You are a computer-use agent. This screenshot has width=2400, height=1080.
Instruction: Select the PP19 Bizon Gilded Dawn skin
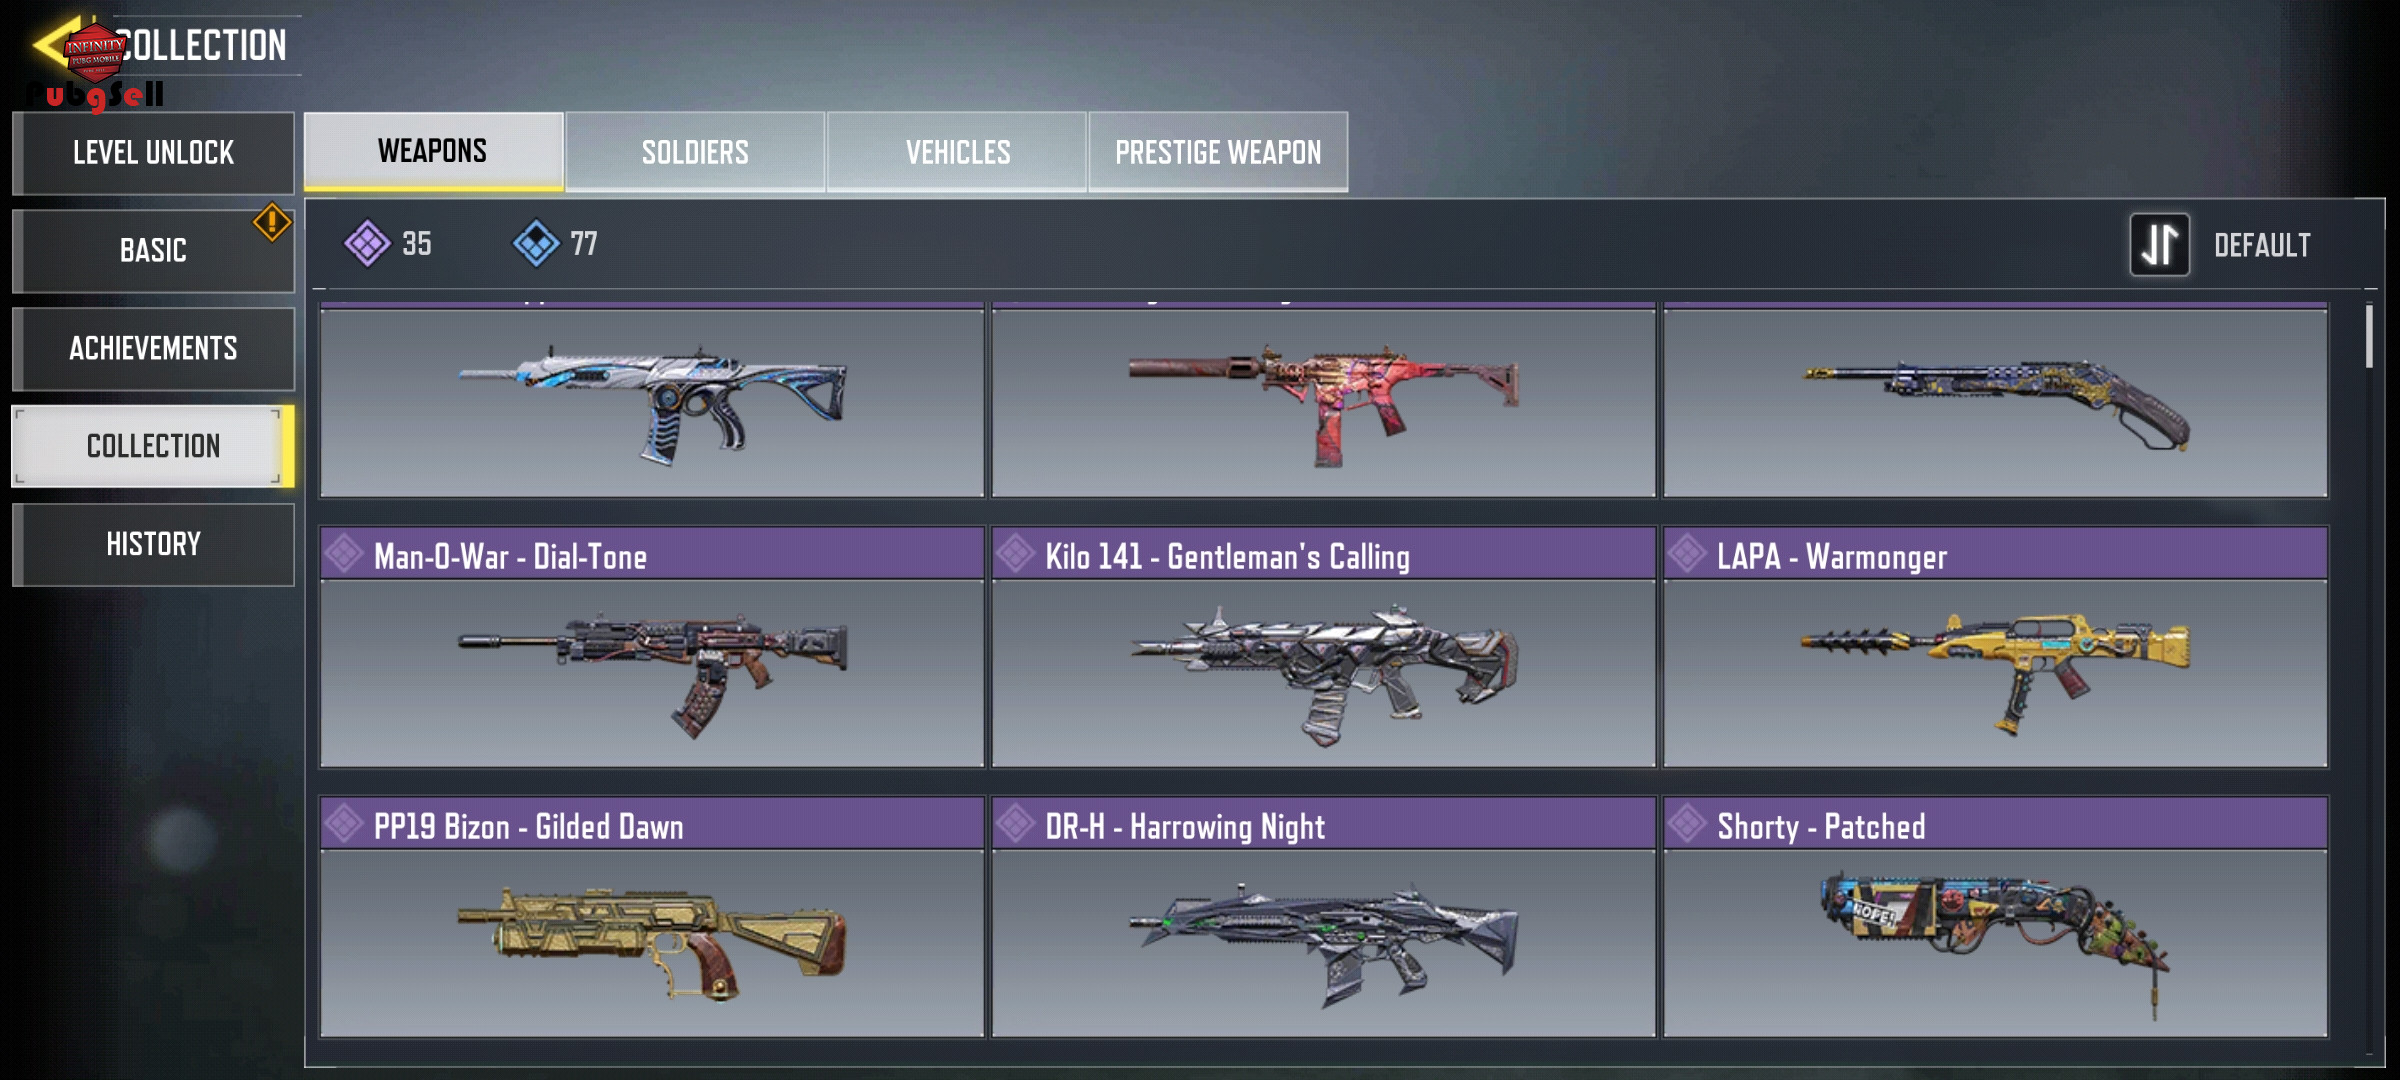coord(652,917)
